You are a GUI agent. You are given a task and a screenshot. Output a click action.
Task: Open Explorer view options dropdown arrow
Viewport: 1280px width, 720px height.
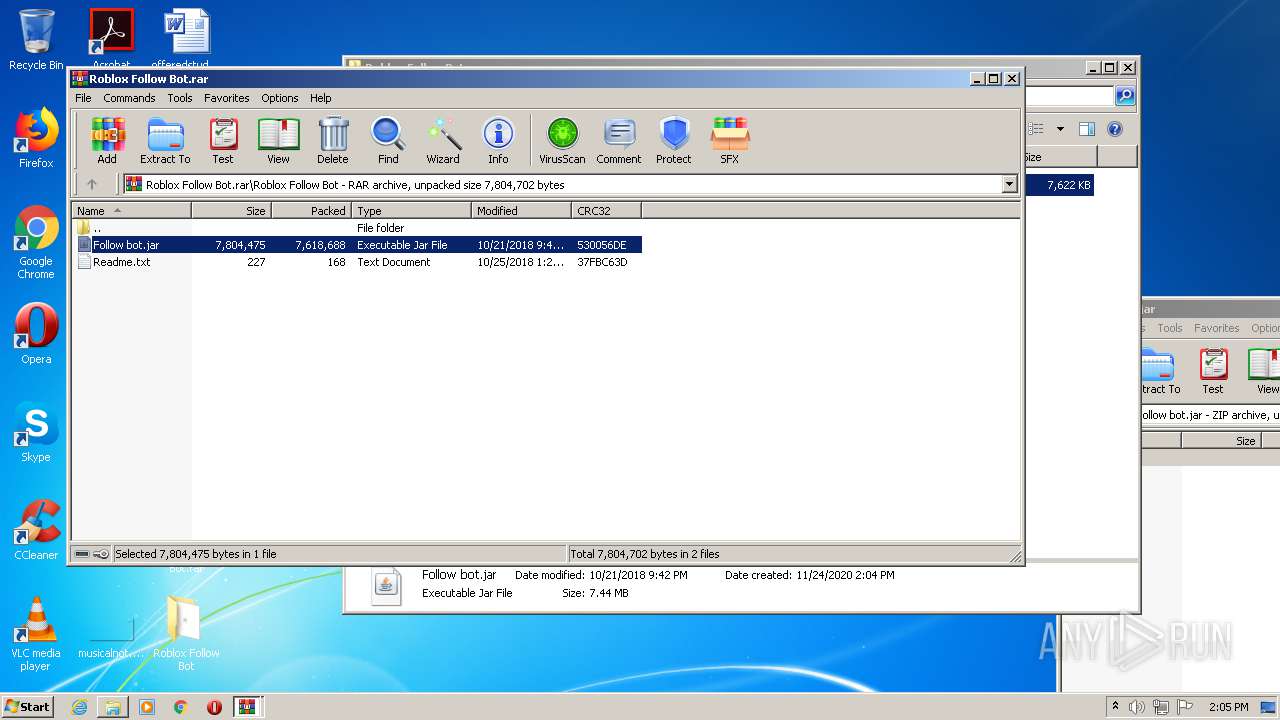click(1060, 129)
